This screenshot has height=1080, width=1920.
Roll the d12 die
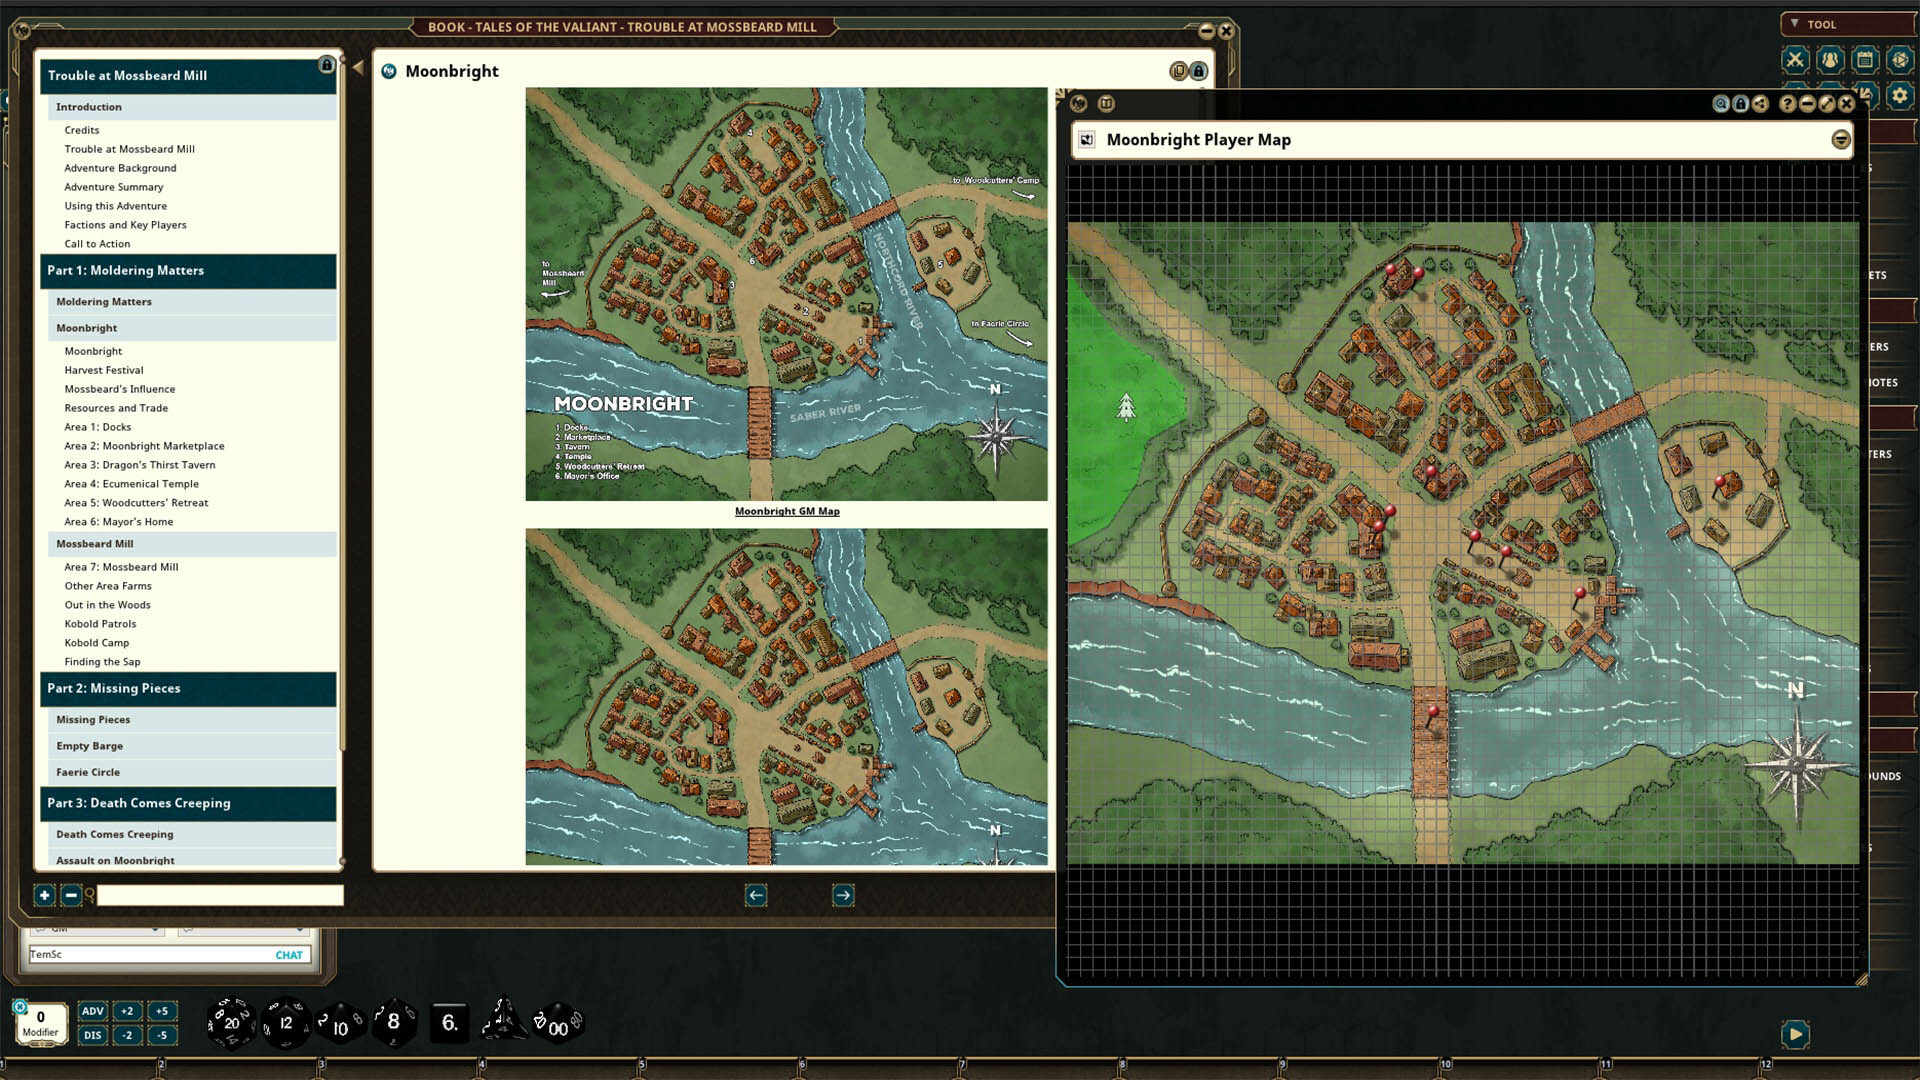(286, 1022)
